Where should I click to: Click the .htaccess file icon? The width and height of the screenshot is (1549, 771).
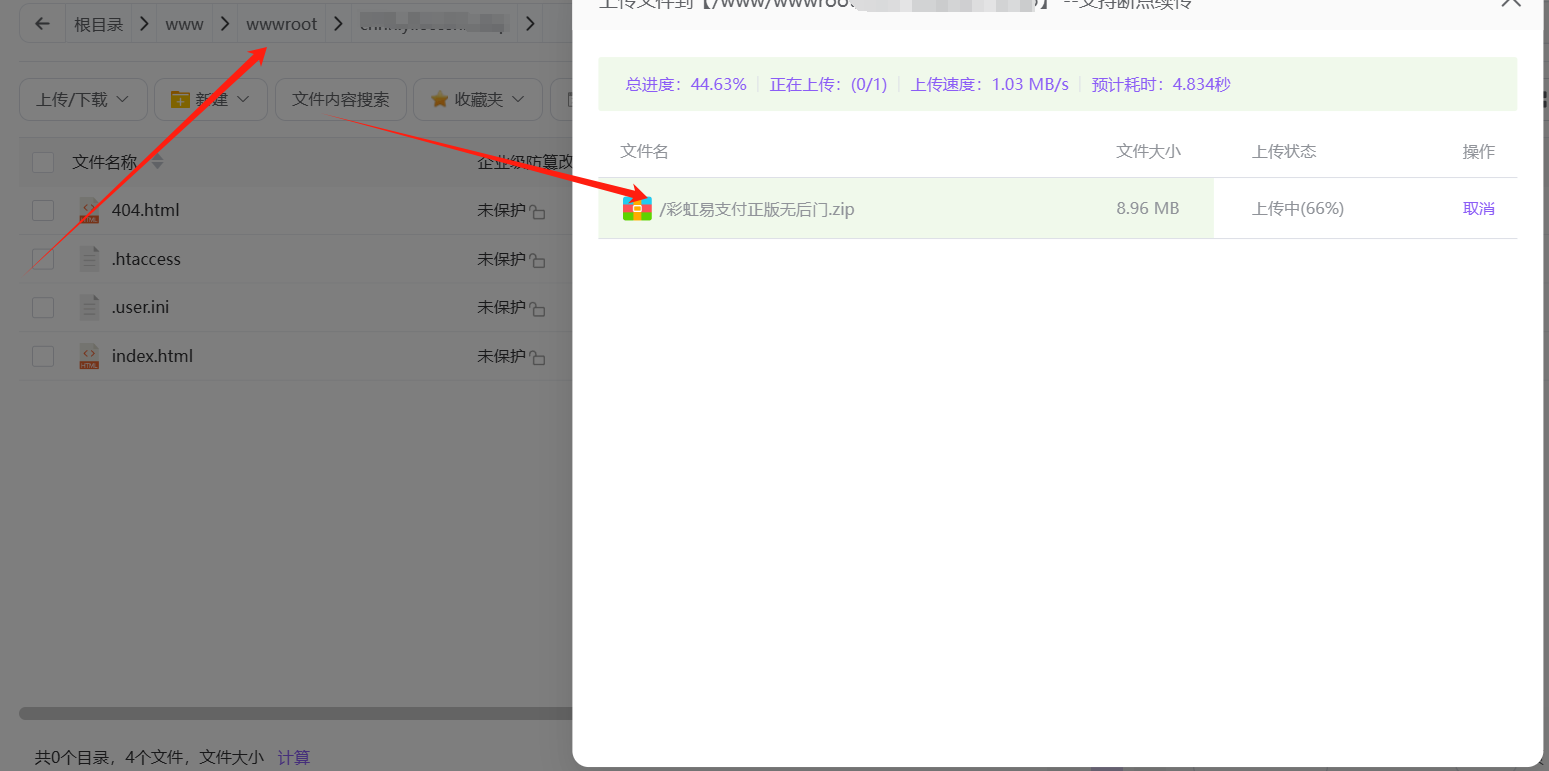pyautogui.click(x=89, y=259)
